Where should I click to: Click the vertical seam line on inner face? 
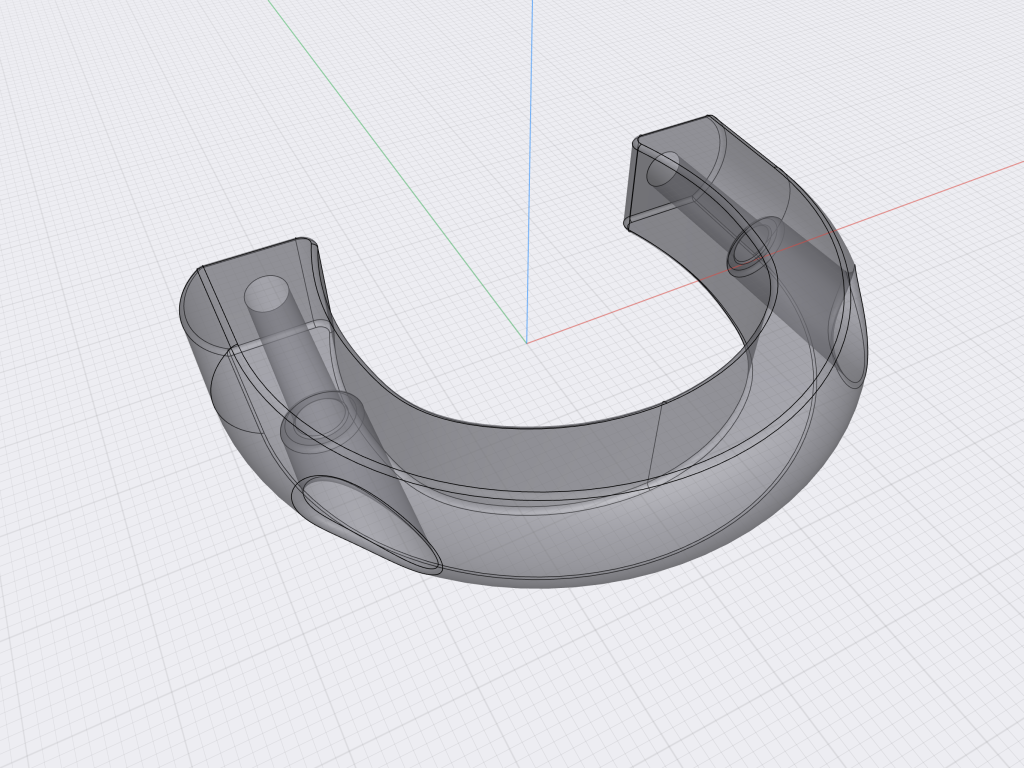point(655,445)
